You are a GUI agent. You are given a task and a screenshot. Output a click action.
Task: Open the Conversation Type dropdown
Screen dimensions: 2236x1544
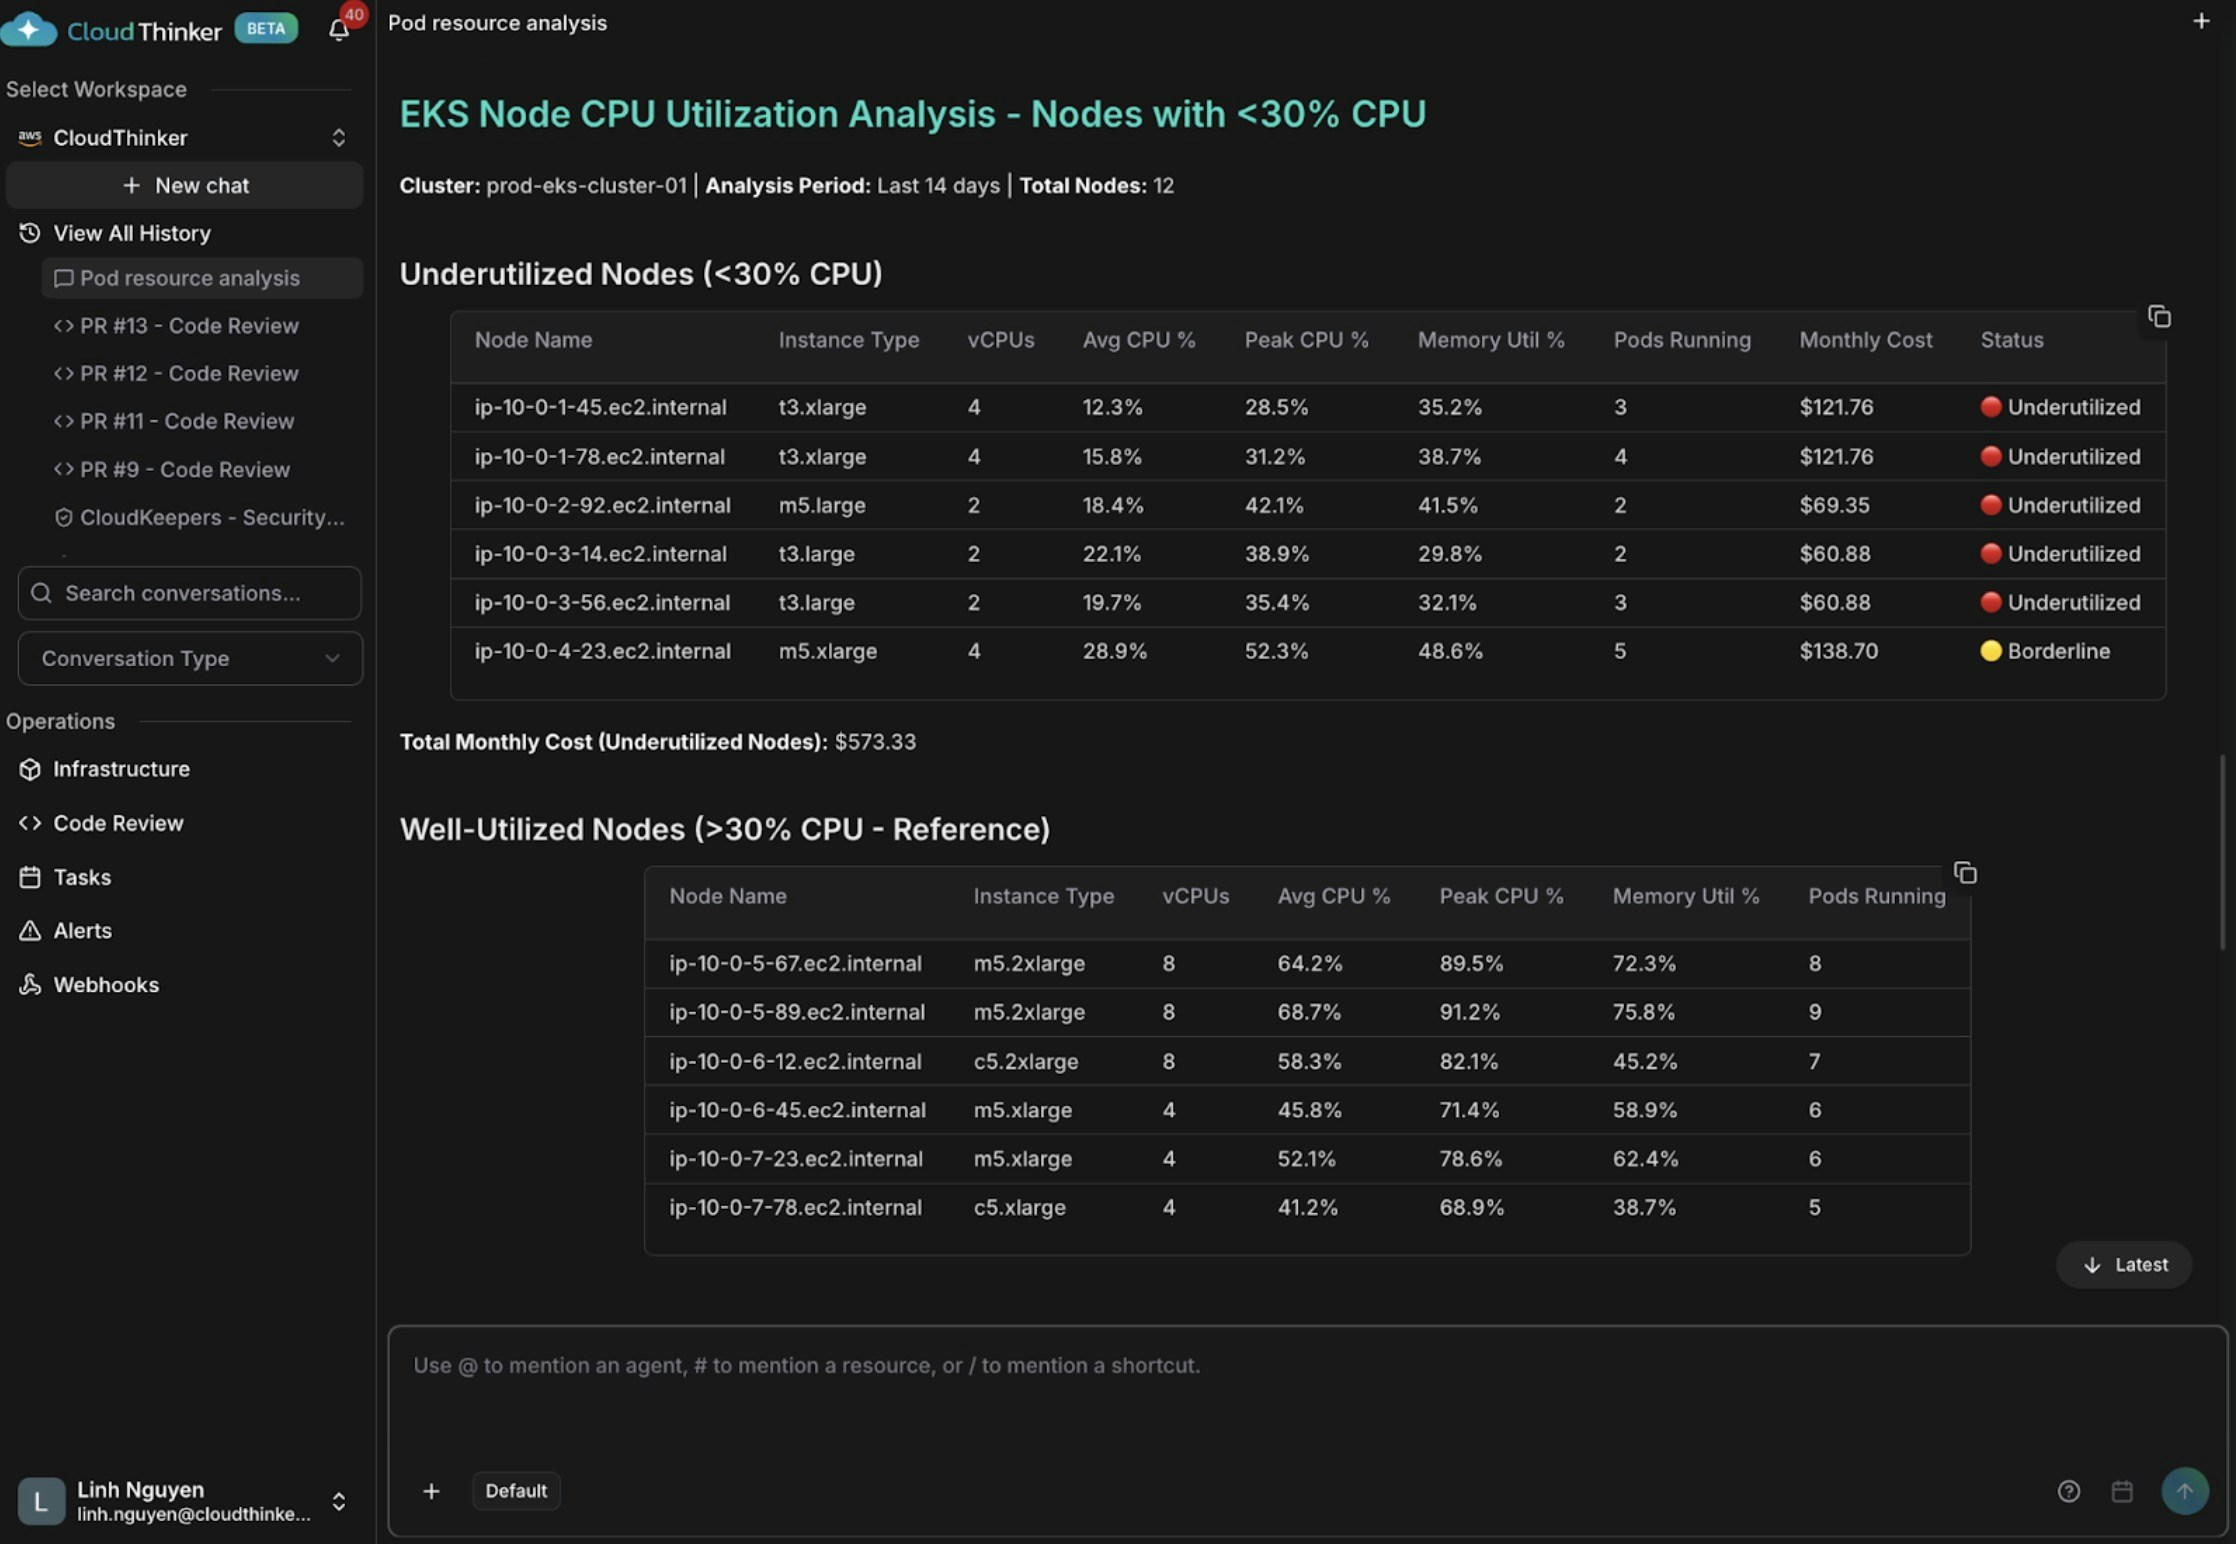tap(189, 658)
